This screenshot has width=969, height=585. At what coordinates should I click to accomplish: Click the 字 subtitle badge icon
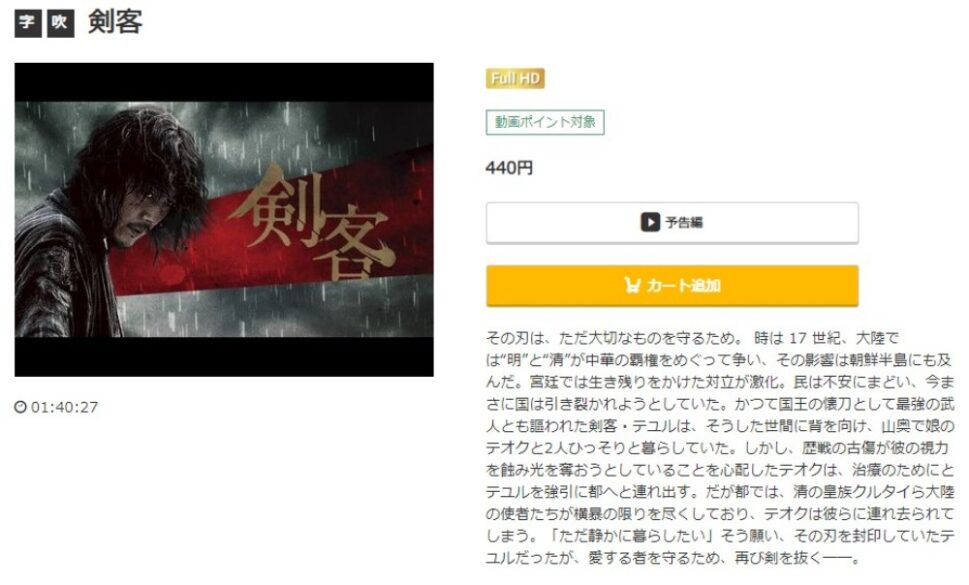(28, 23)
